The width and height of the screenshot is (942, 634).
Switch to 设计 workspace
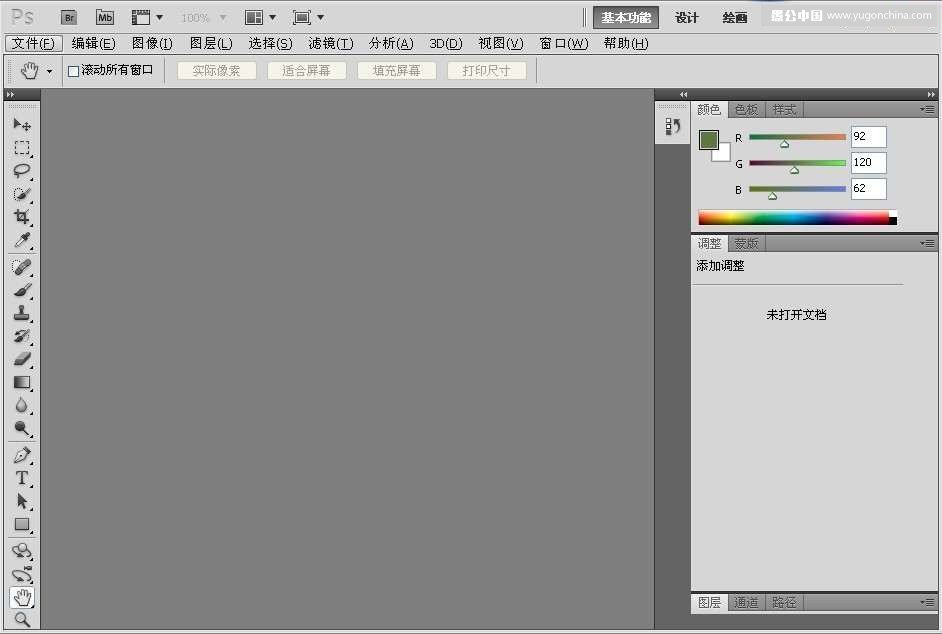(687, 17)
